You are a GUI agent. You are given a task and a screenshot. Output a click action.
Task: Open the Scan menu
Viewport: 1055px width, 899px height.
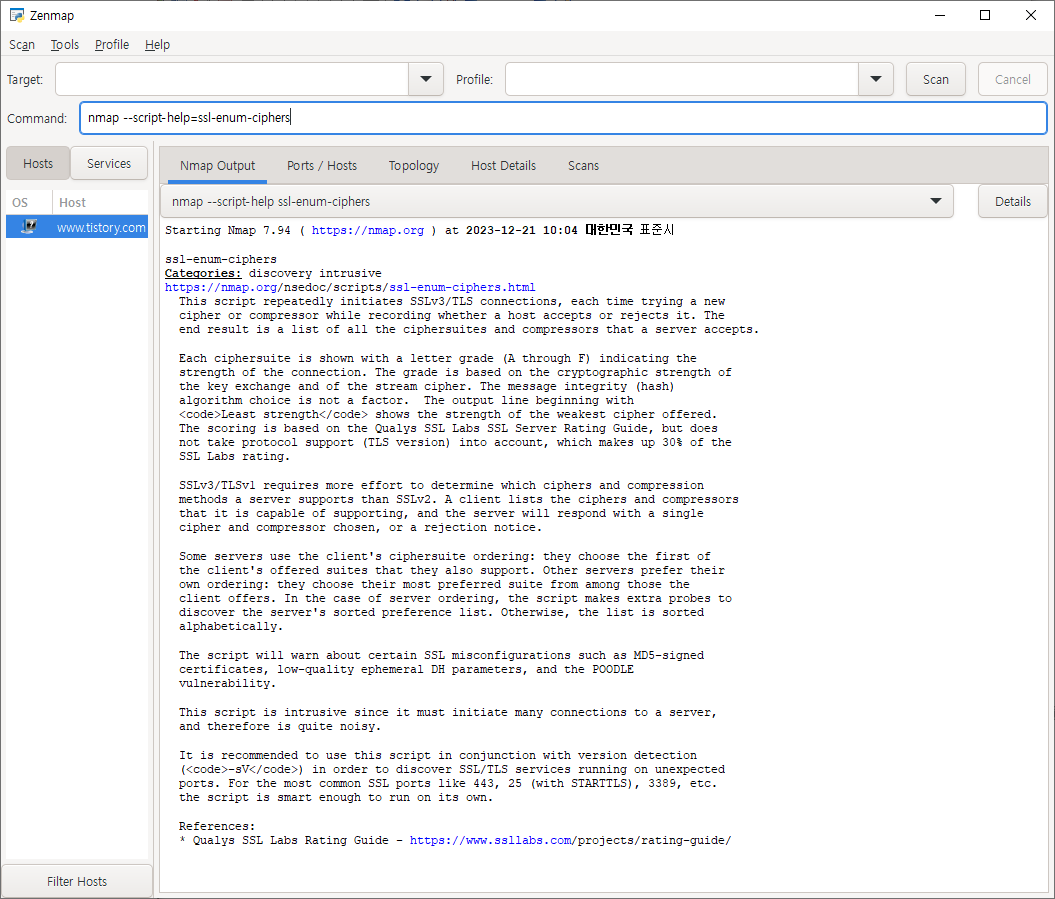22,44
